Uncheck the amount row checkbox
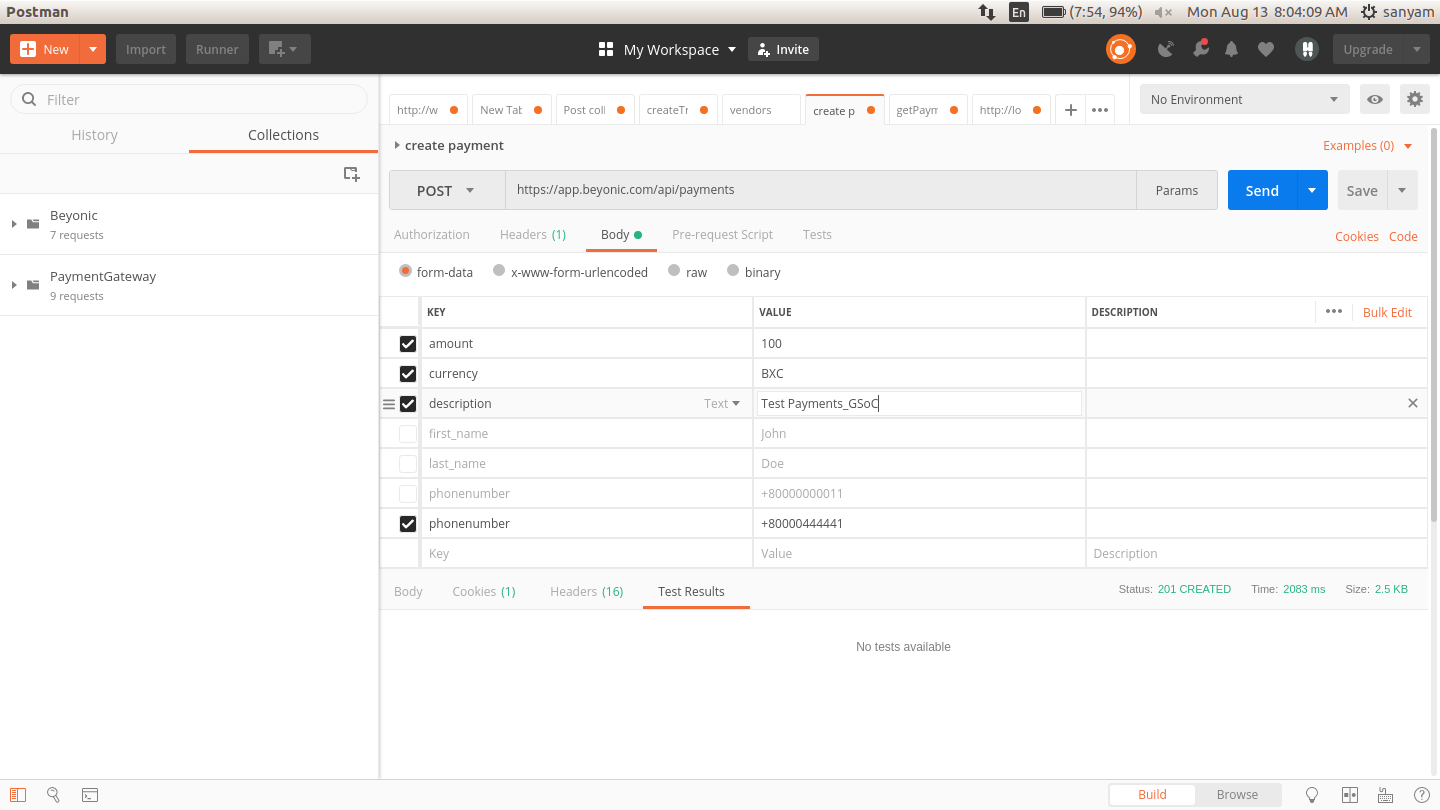The width and height of the screenshot is (1440, 810). (408, 344)
